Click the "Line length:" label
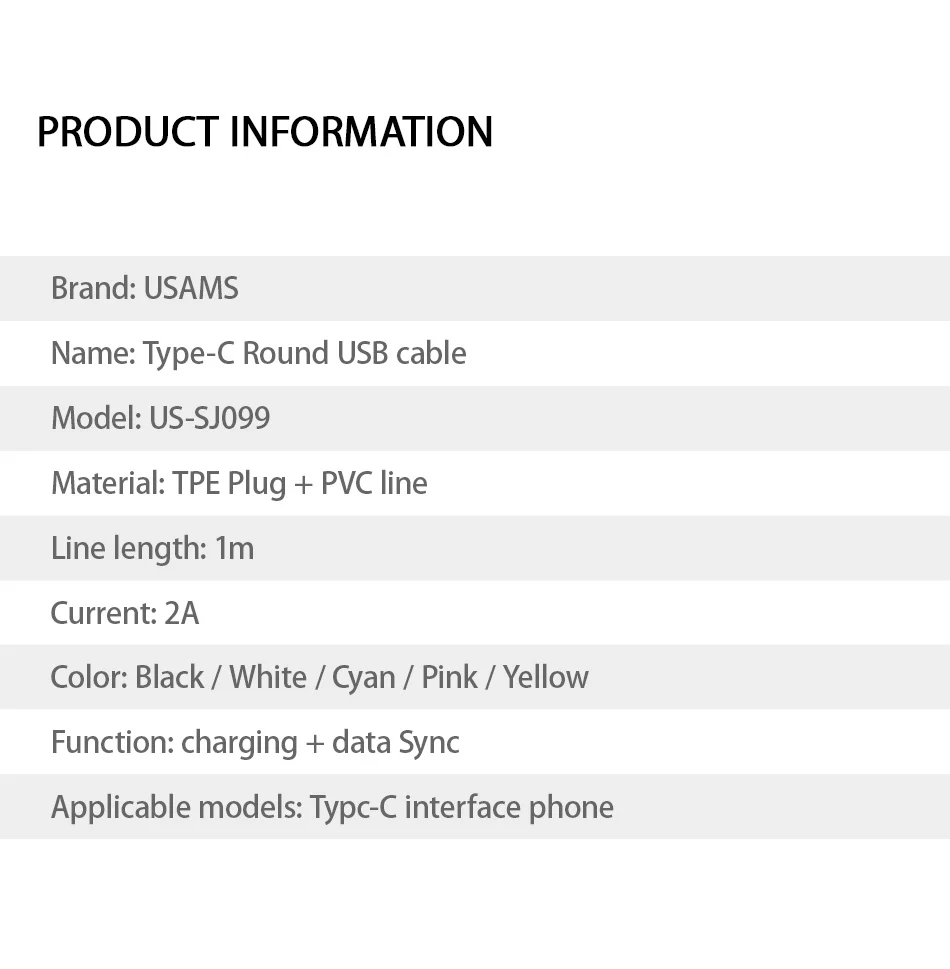Image resolution: width=950 pixels, height=969 pixels. pos(128,548)
